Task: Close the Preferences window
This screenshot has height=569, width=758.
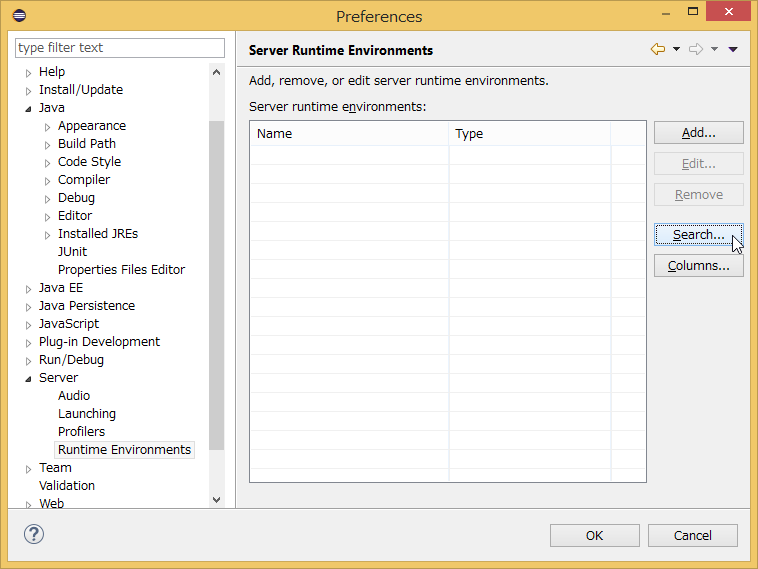Action: tap(729, 11)
